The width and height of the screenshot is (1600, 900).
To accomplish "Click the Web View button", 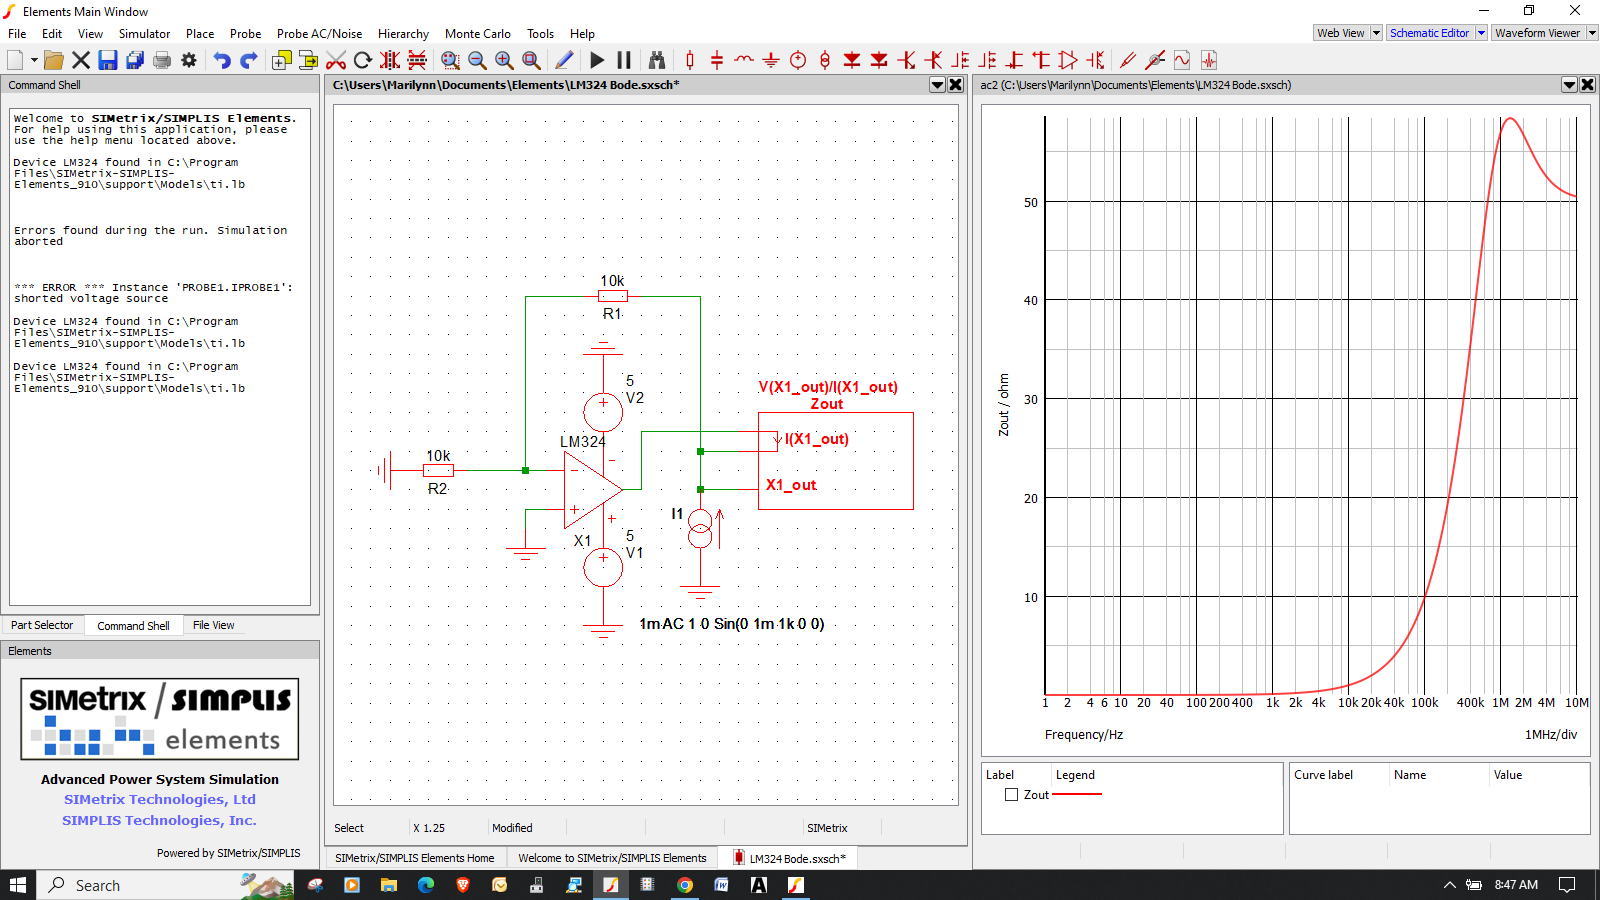I will [1340, 33].
